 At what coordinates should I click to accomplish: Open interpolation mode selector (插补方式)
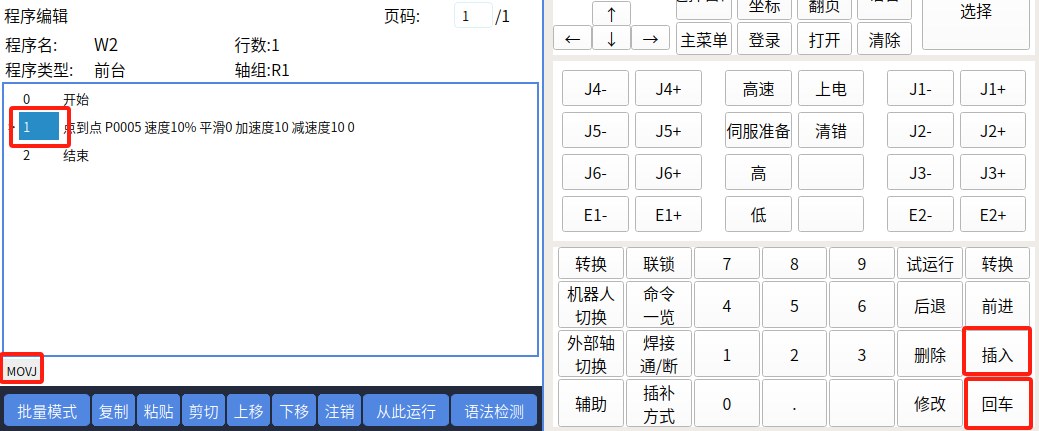658,404
